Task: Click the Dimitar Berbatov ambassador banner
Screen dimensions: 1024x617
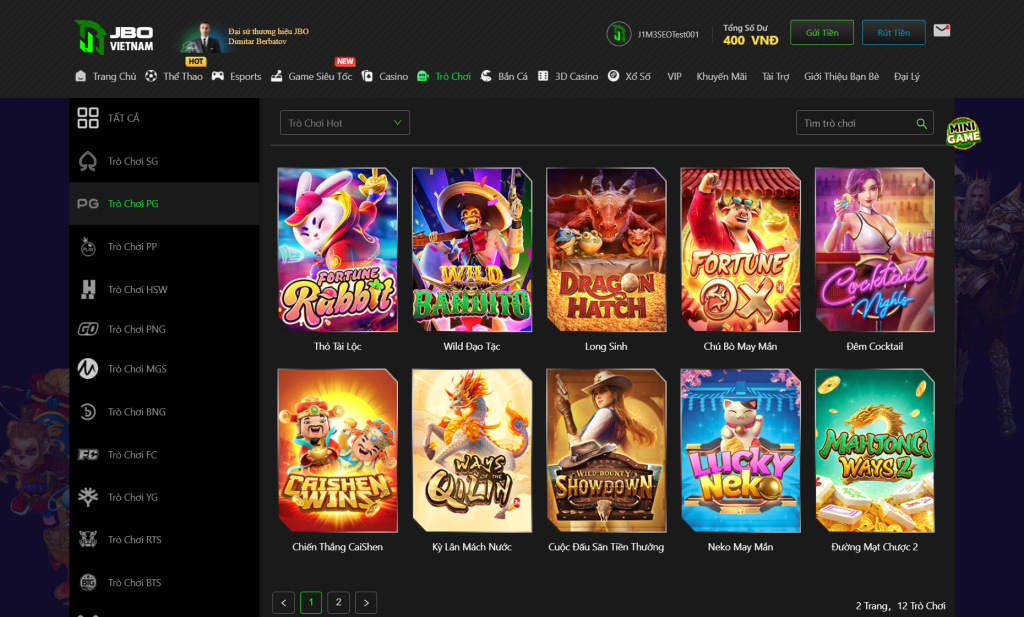Action: point(245,37)
